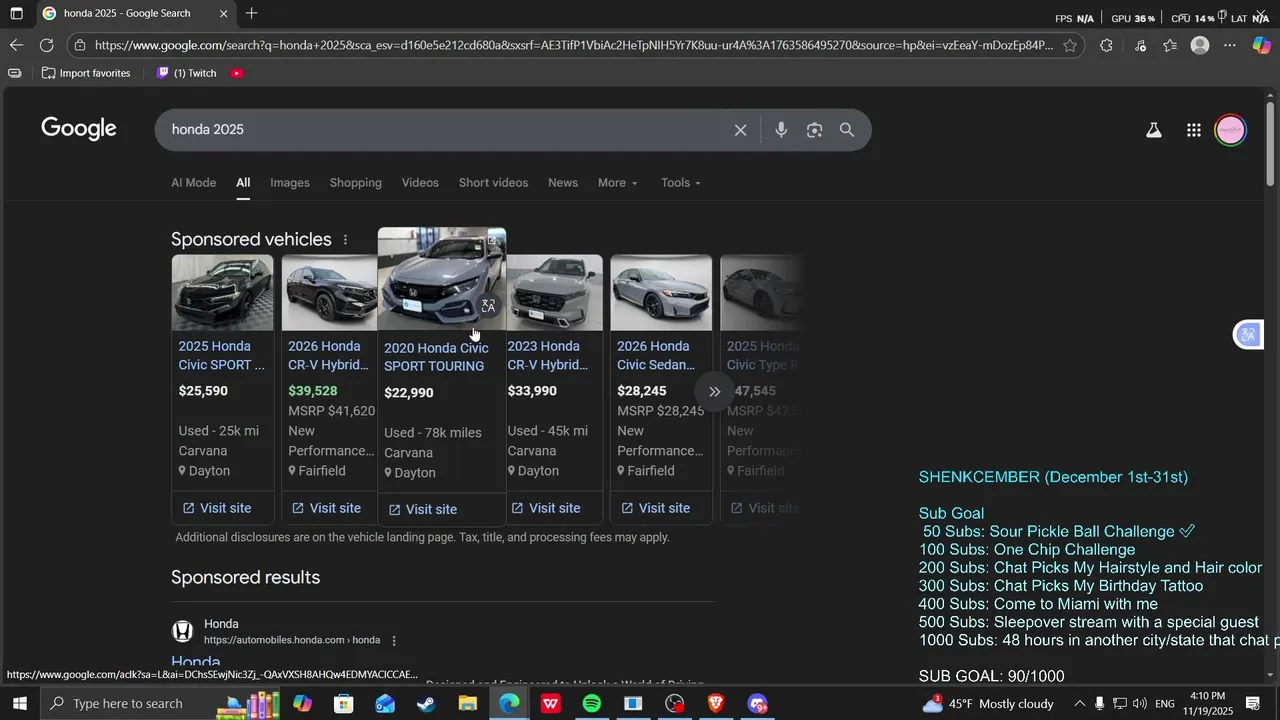This screenshot has height=720, width=1280.
Task: Switch to Videos tab
Action: 420,183
